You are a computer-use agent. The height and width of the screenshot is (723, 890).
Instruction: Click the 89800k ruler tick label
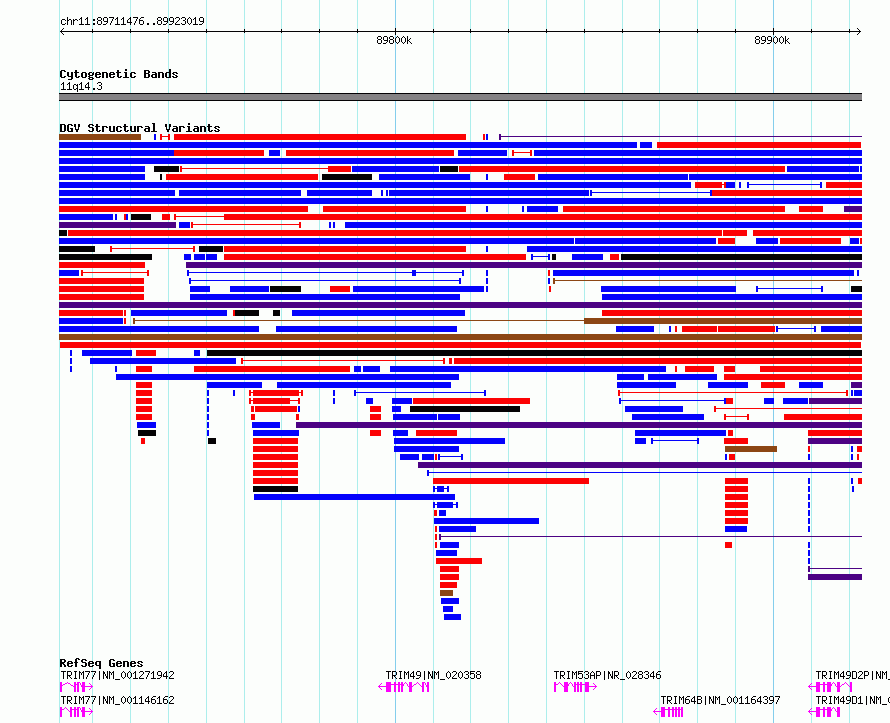coord(394,40)
